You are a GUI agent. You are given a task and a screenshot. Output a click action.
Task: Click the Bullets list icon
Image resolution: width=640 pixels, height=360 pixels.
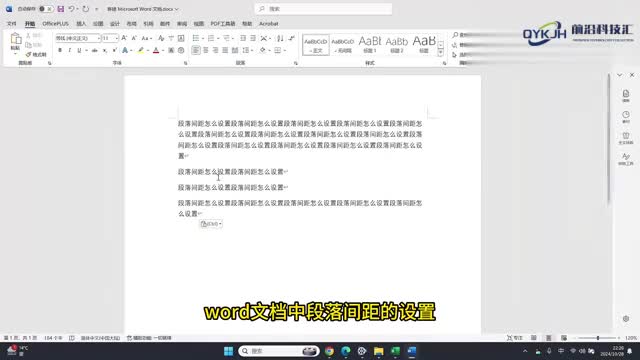pos(196,38)
